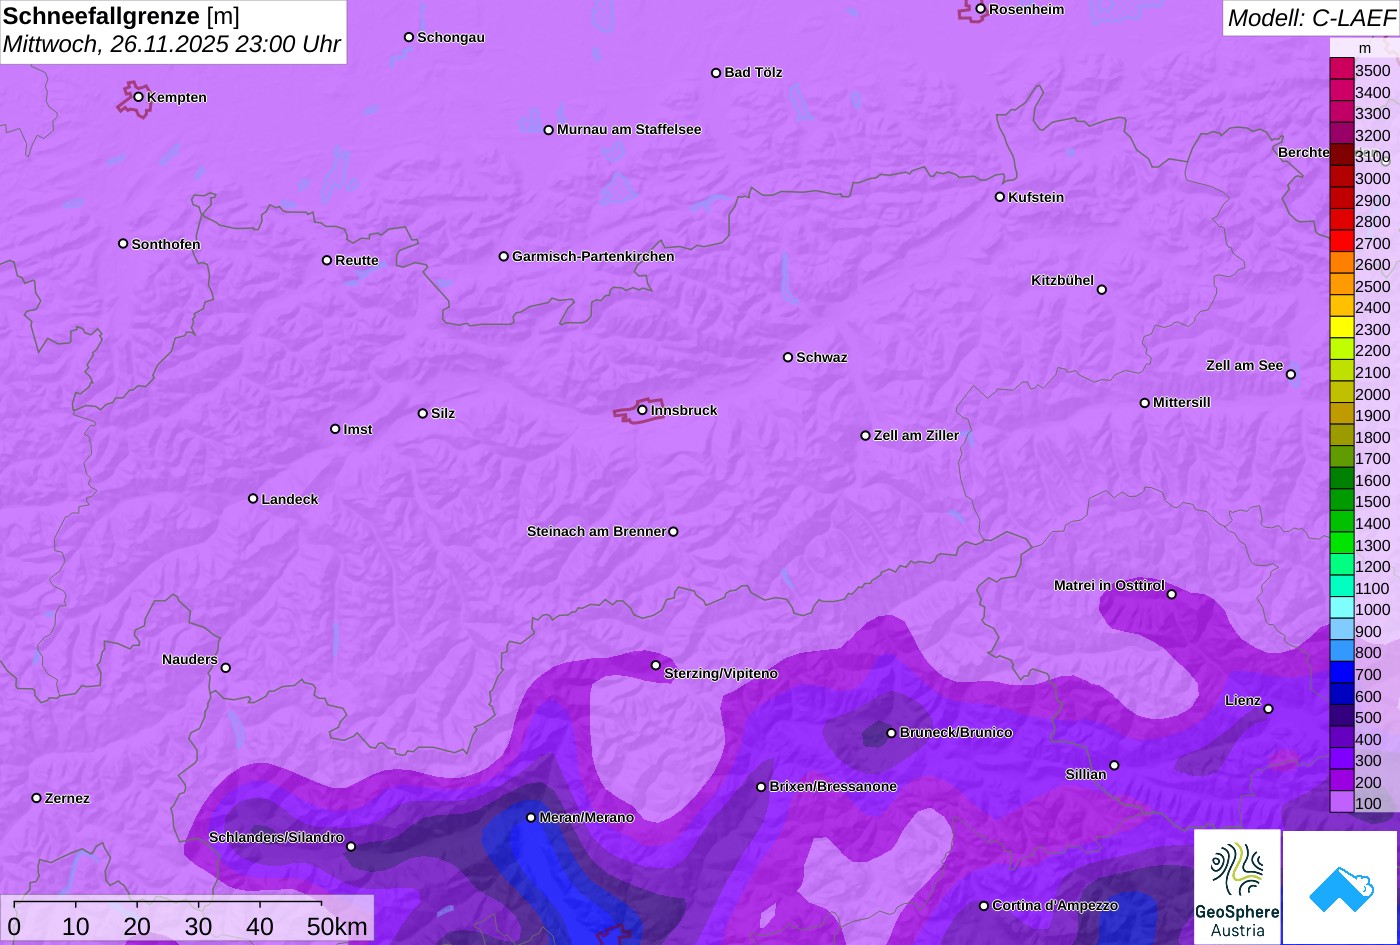Viewport: 1400px width, 945px height.
Task: Click the 100 m legend color
Action: tap(1341, 802)
